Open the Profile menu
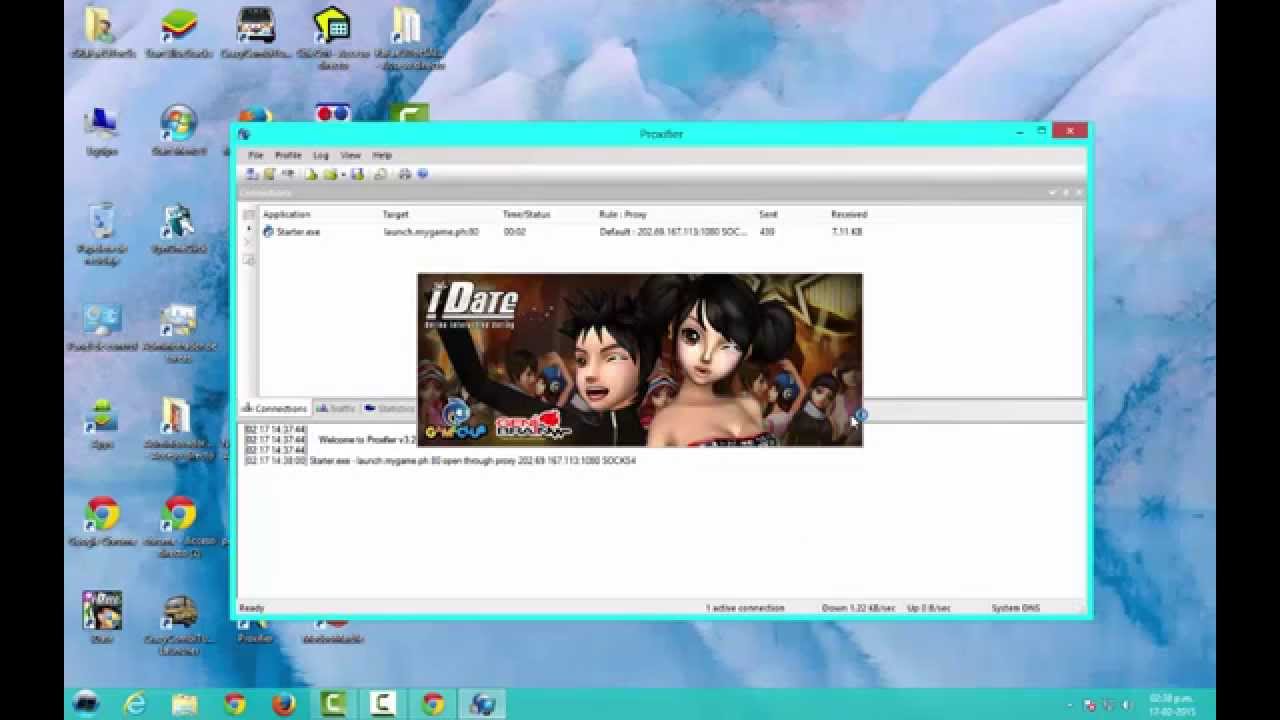Image resolution: width=1280 pixels, height=720 pixels. (x=288, y=155)
